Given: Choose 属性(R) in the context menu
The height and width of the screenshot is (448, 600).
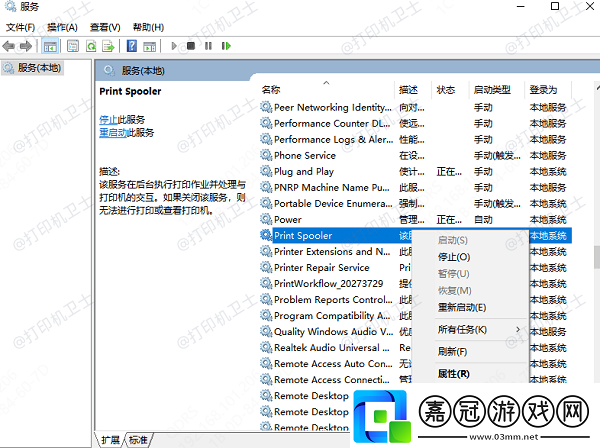Looking at the screenshot, I should (453, 374).
